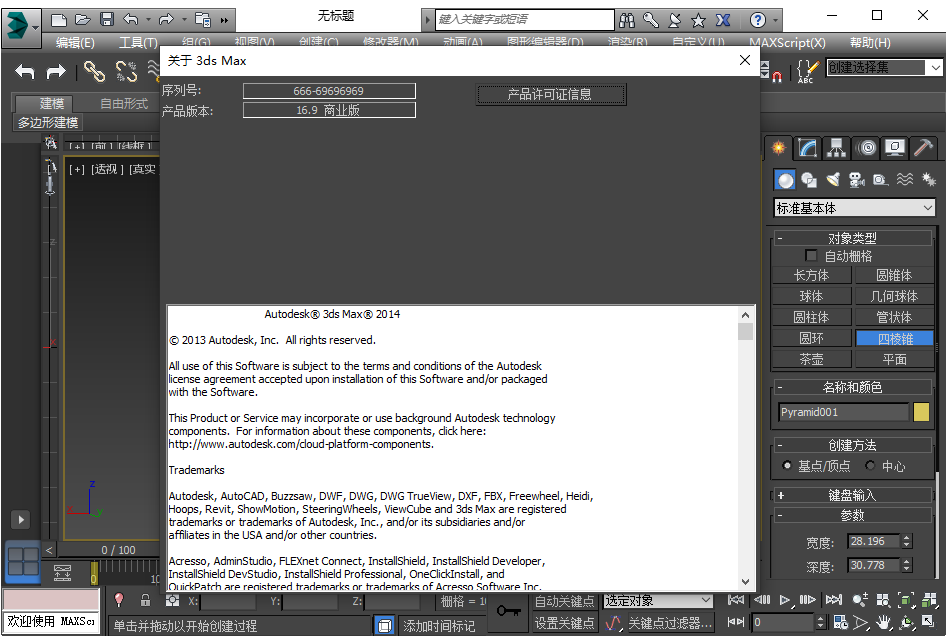
Task: Click the yellow object color swatch
Action: (922, 412)
